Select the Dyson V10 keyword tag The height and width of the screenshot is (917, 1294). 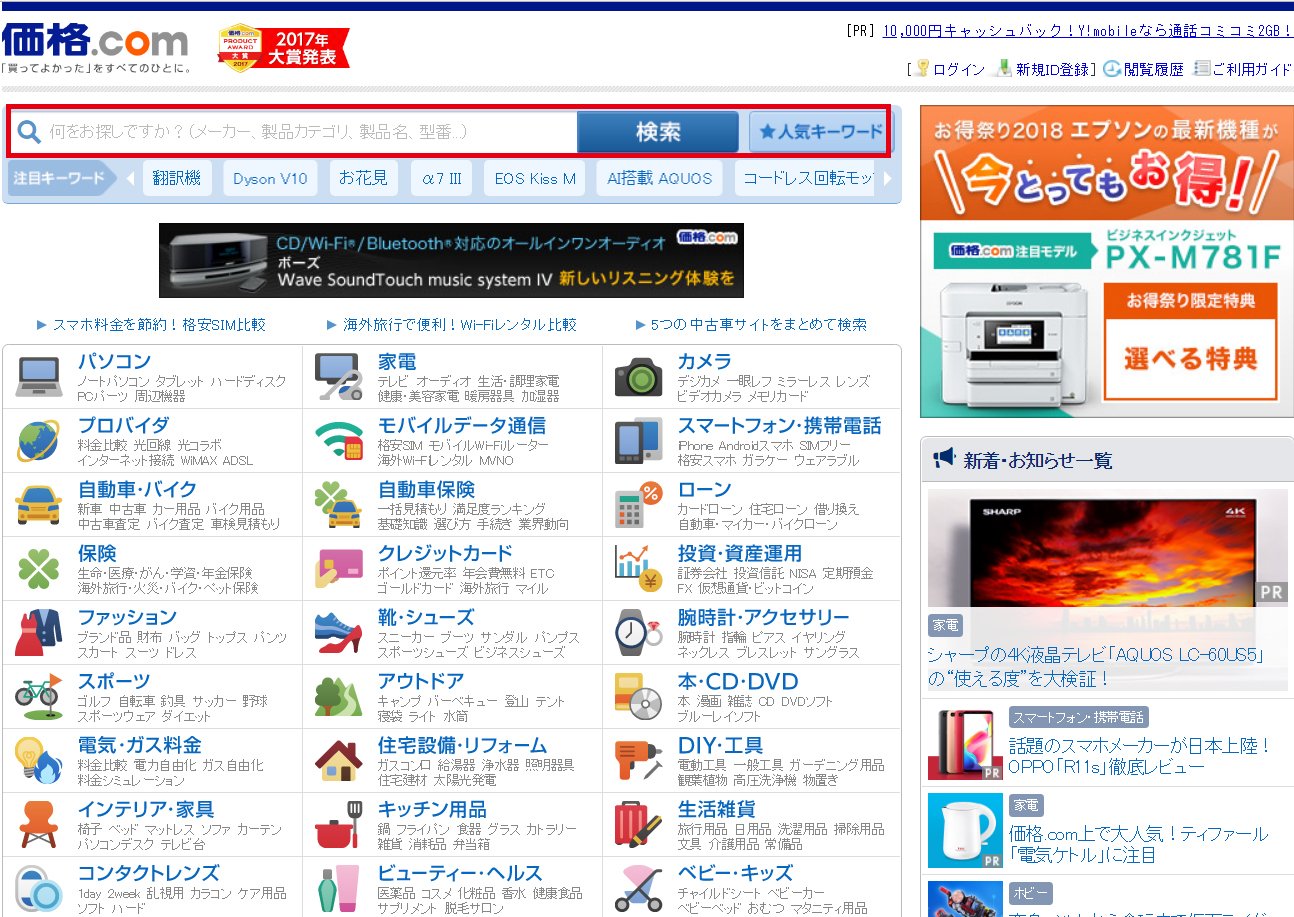[x=270, y=178]
